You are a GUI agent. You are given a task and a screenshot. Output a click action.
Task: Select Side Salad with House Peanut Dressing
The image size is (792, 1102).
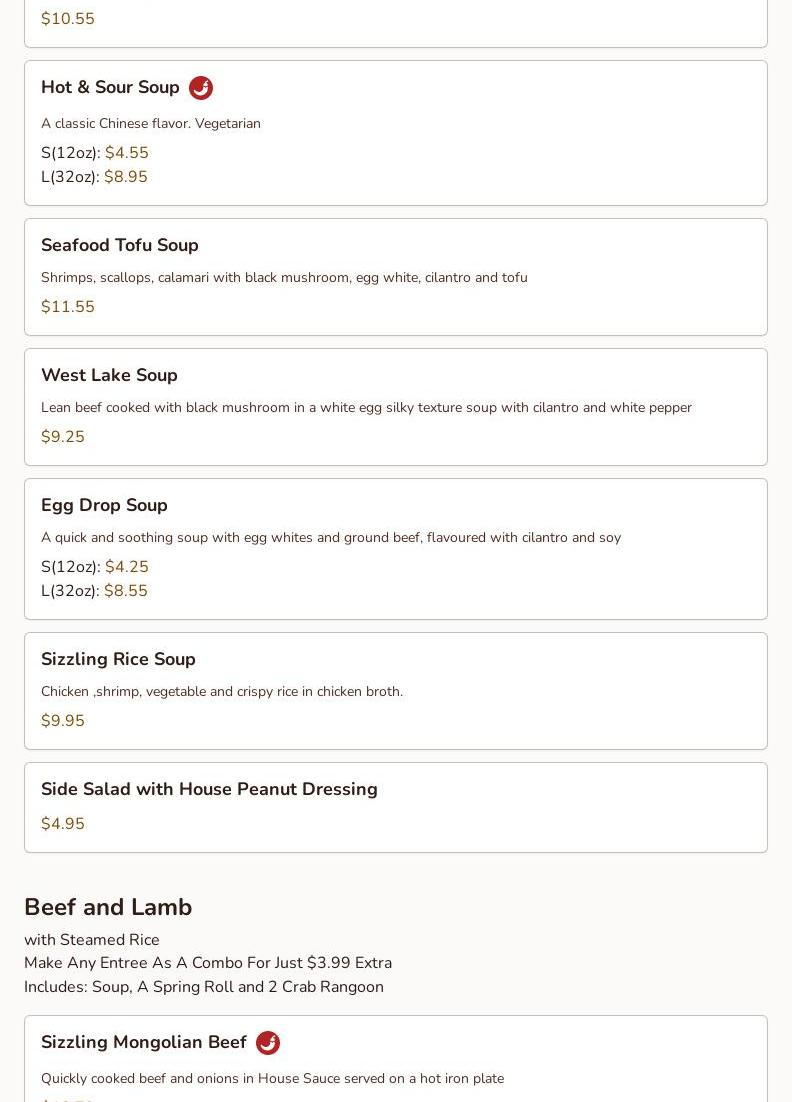[x=209, y=789]
